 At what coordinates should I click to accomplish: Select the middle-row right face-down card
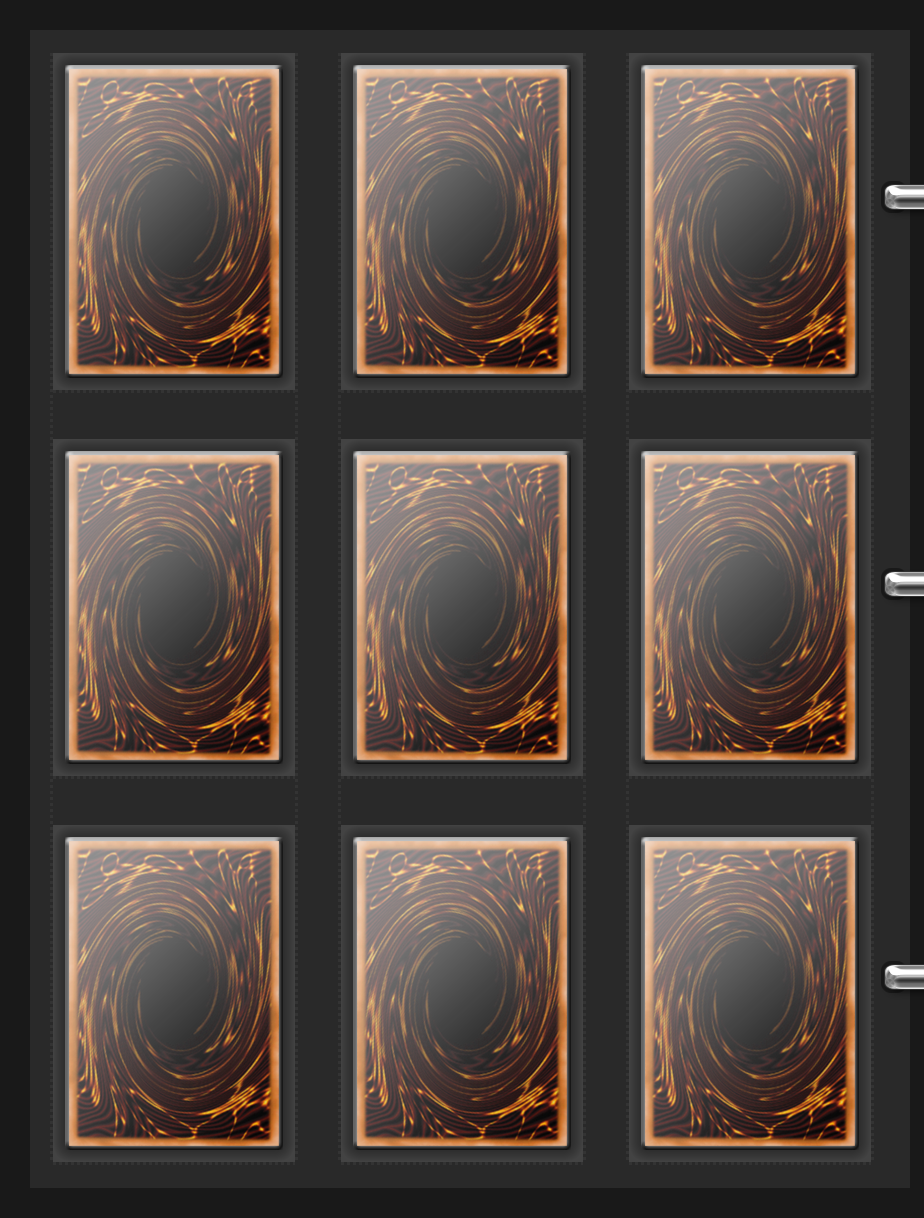[x=749, y=607]
